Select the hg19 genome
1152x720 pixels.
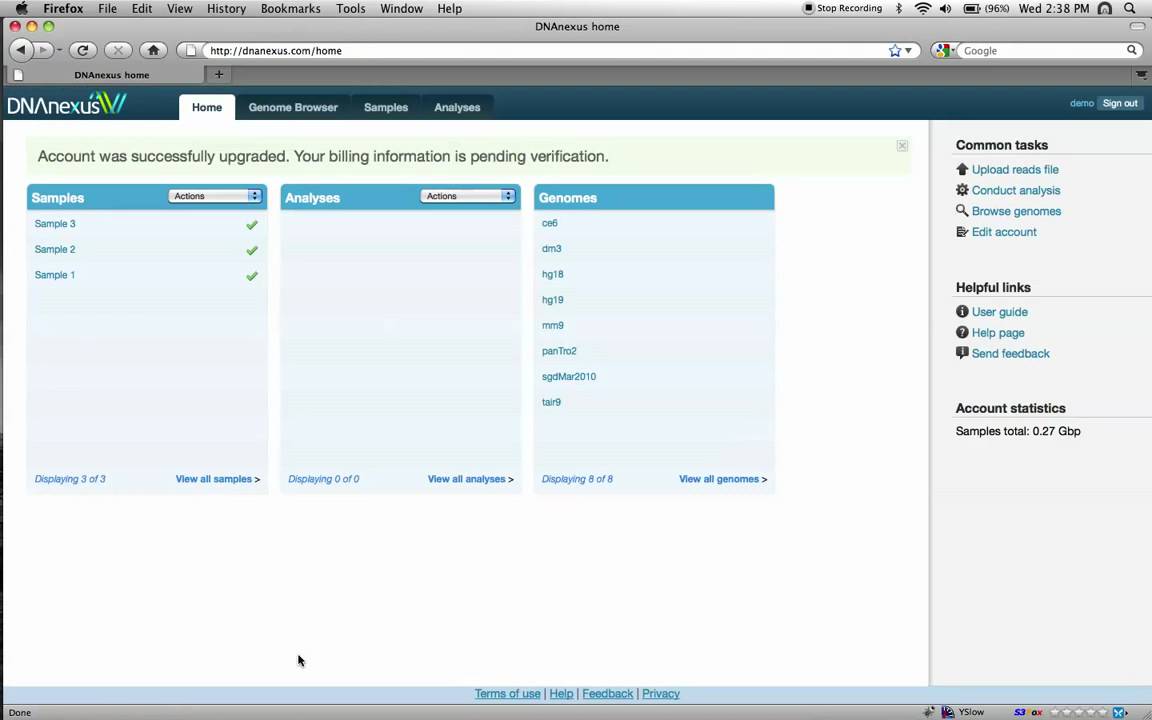(552, 300)
